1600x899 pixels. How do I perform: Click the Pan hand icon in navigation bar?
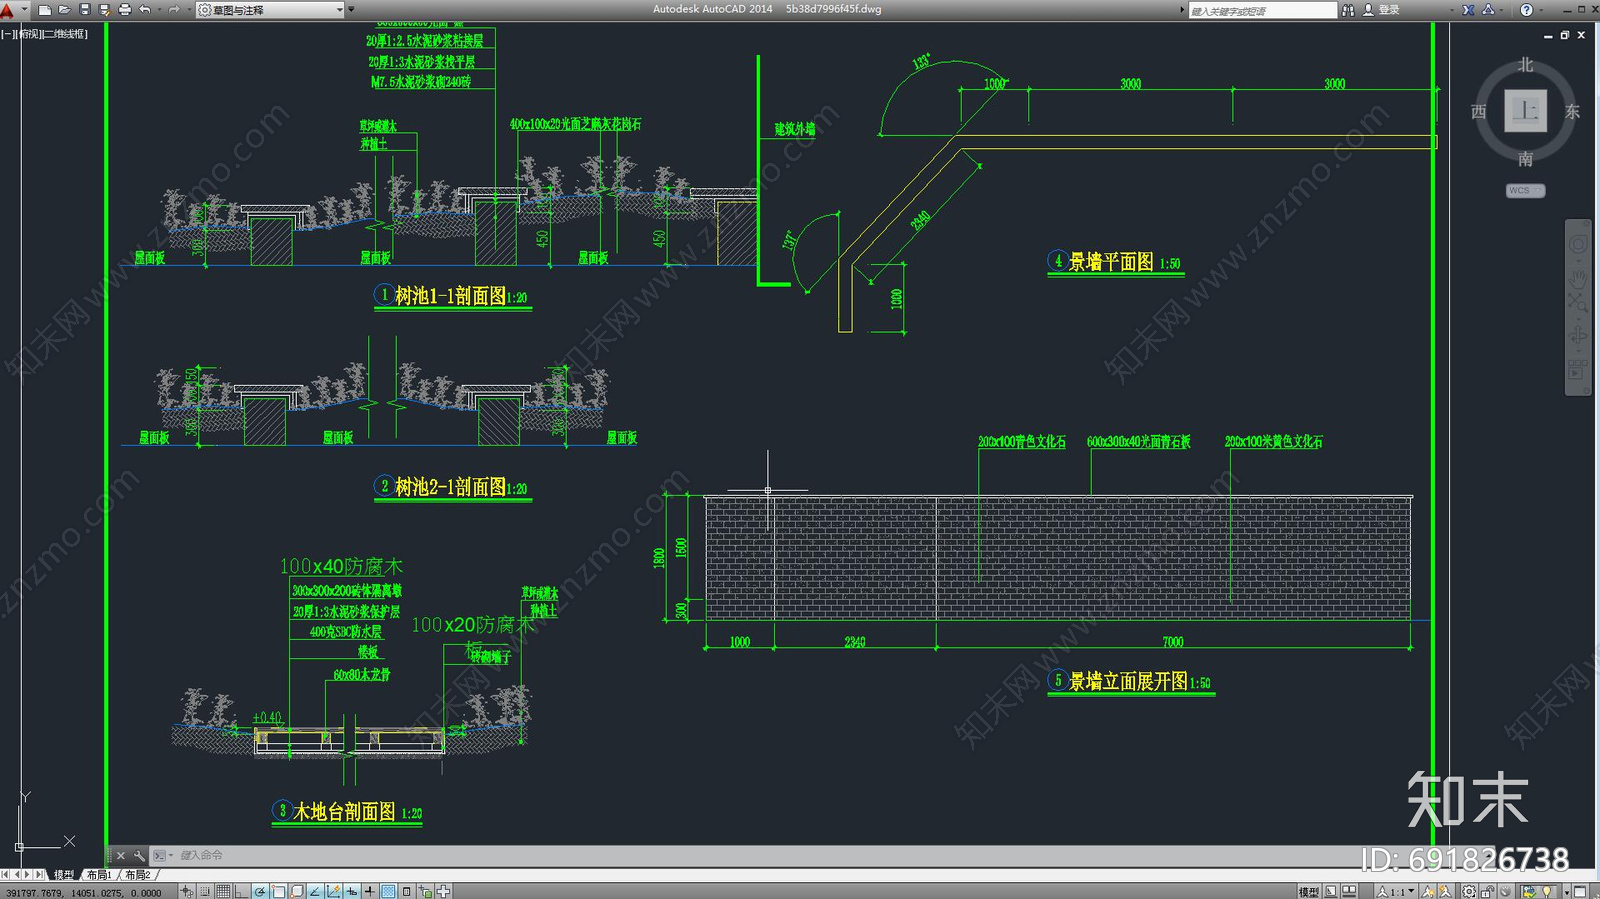(x=1578, y=280)
